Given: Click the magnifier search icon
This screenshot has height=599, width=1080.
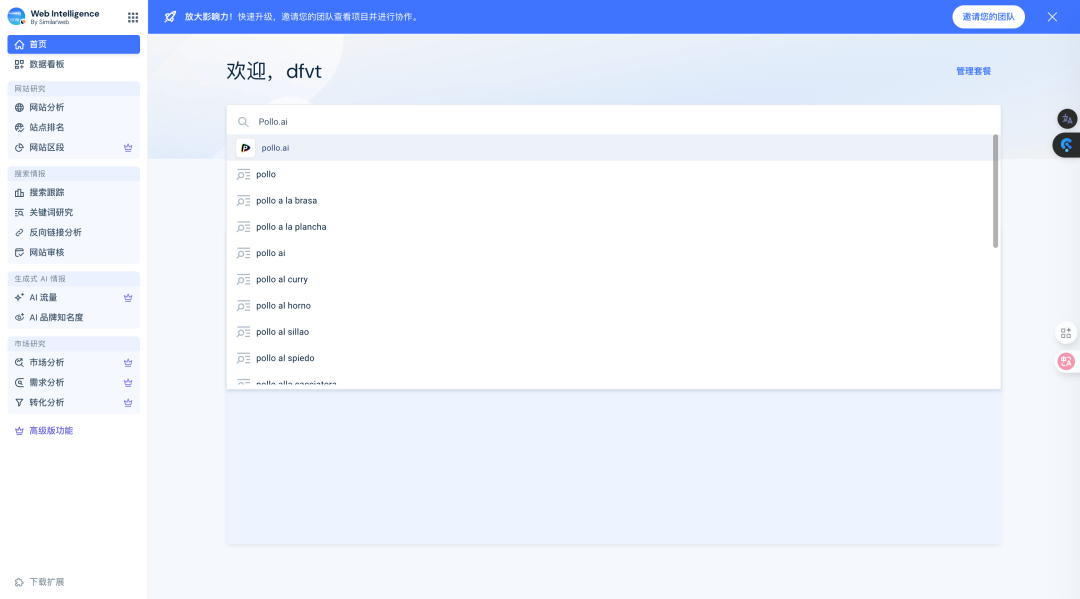Looking at the screenshot, I should click(243, 122).
